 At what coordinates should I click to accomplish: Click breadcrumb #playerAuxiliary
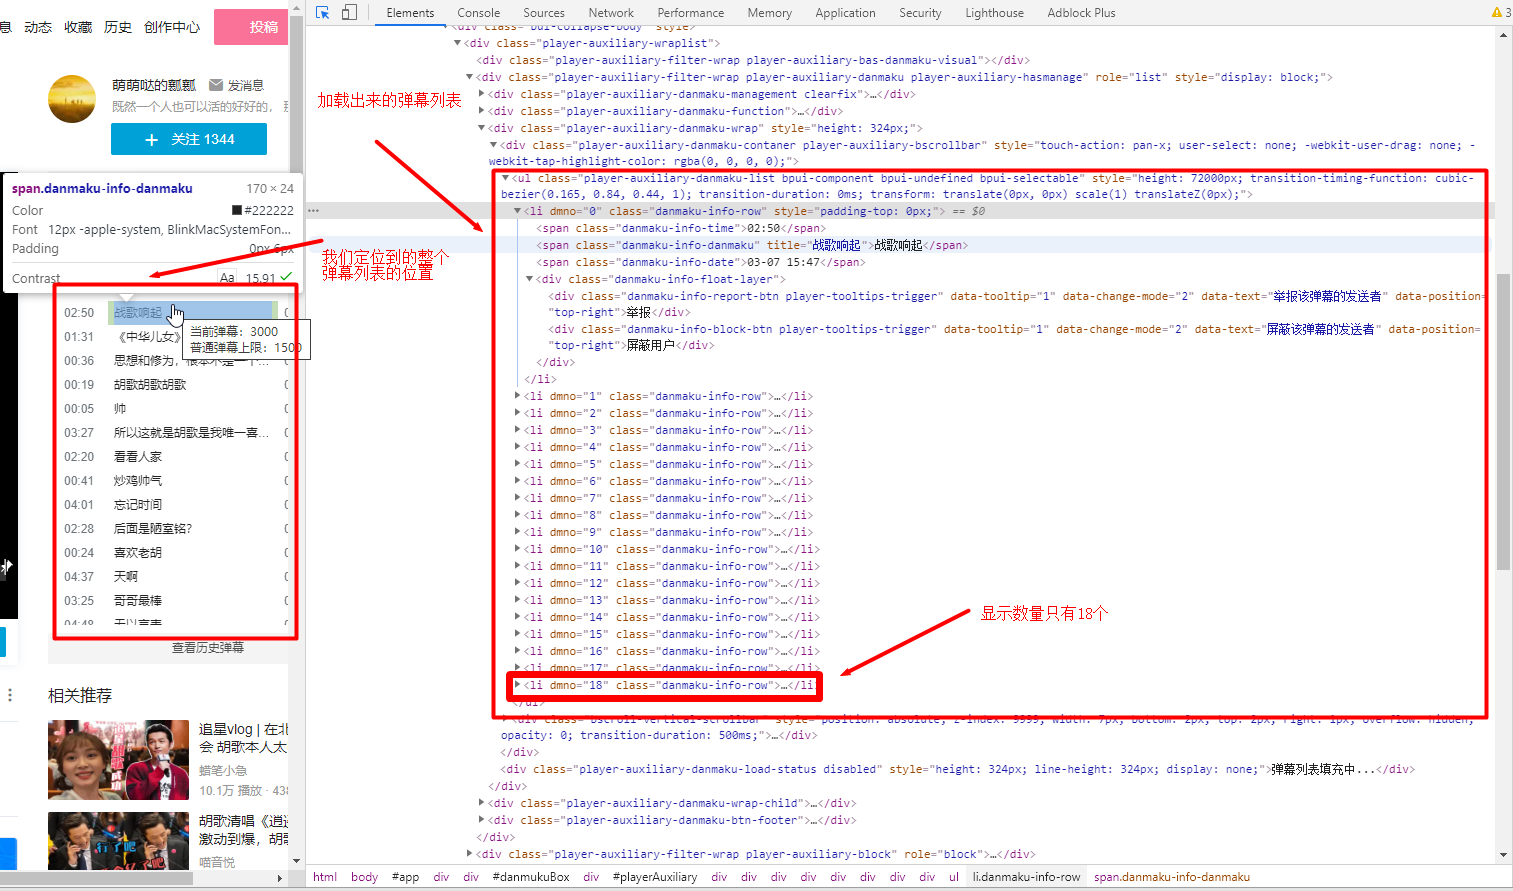pyautogui.click(x=655, y=877)
